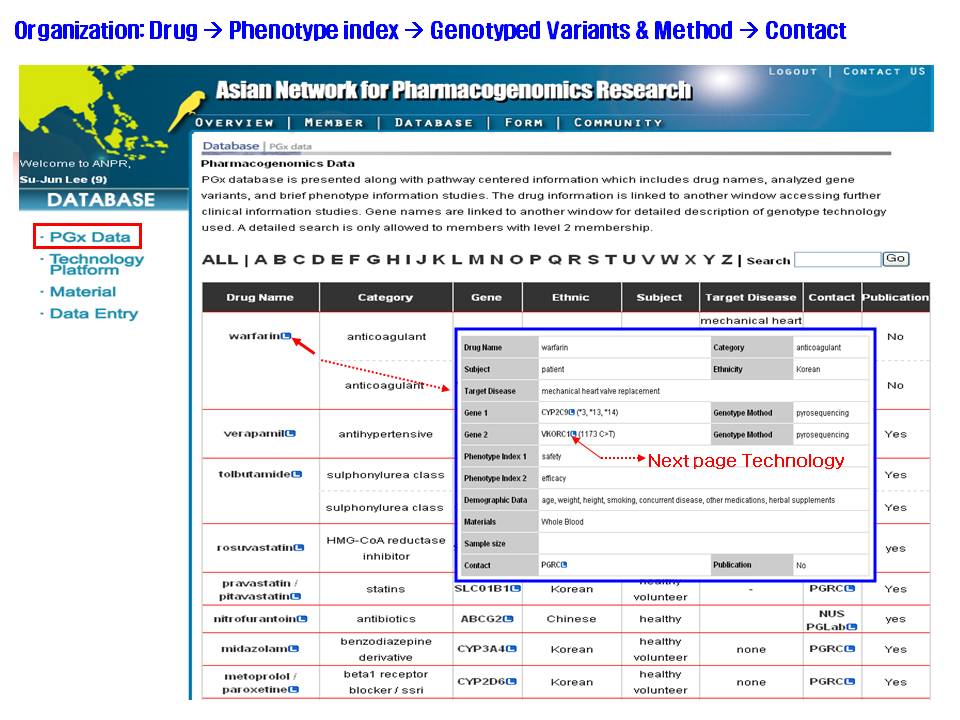The height and width of the screenshot is (720, 960).
Task: Click the Logout link
Action: coord(793,72)
